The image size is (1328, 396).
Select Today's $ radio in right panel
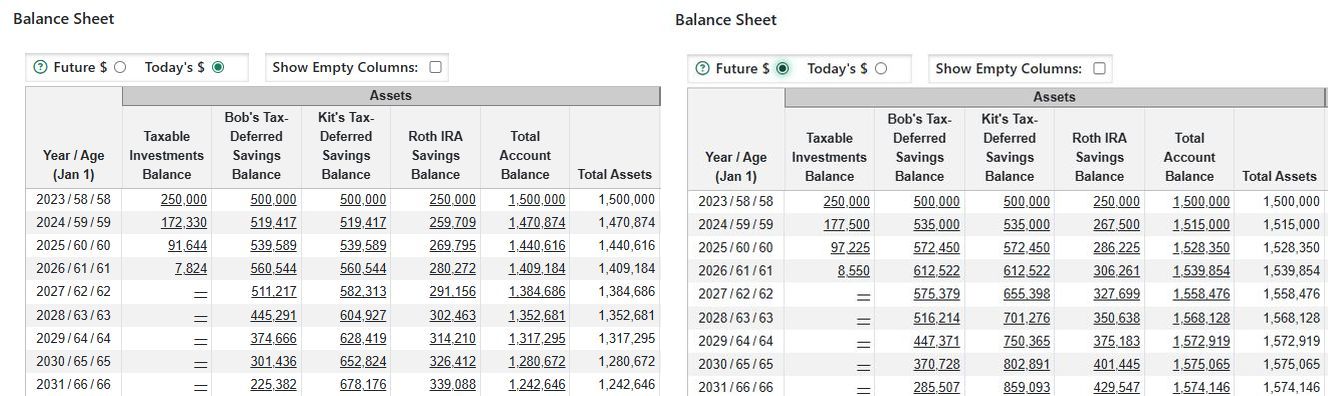[881, 69]
